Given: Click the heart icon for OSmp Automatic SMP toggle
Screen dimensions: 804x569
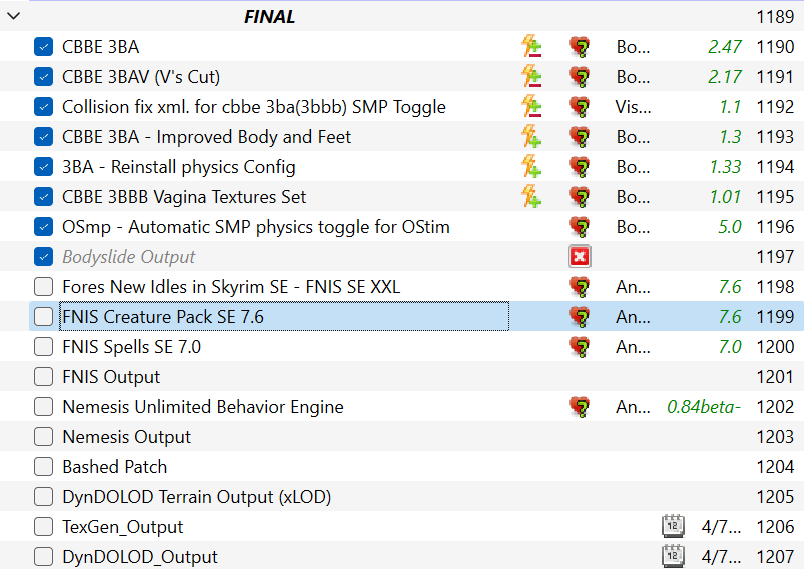Looking at the screenshot, I should click(580, 227).
